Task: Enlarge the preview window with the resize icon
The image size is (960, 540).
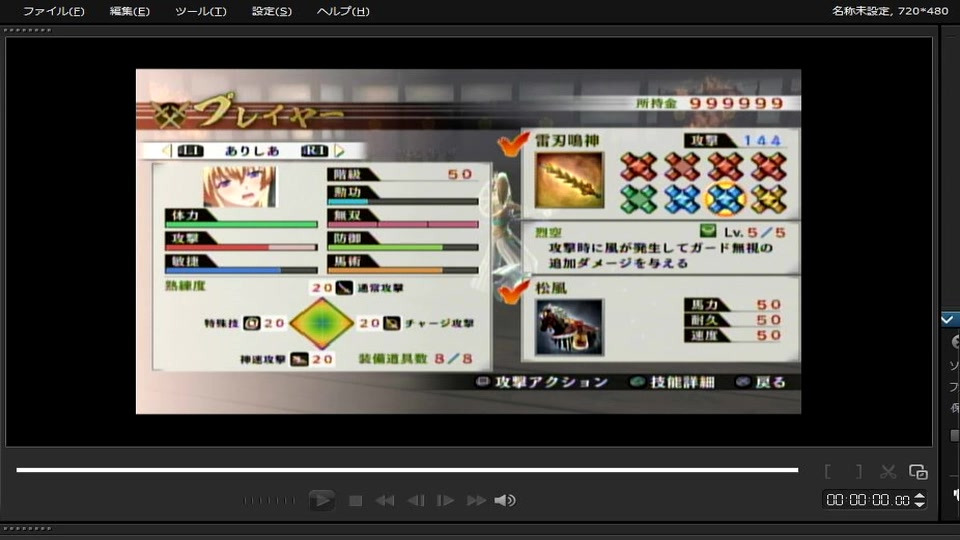Action: tap(918, 471)
